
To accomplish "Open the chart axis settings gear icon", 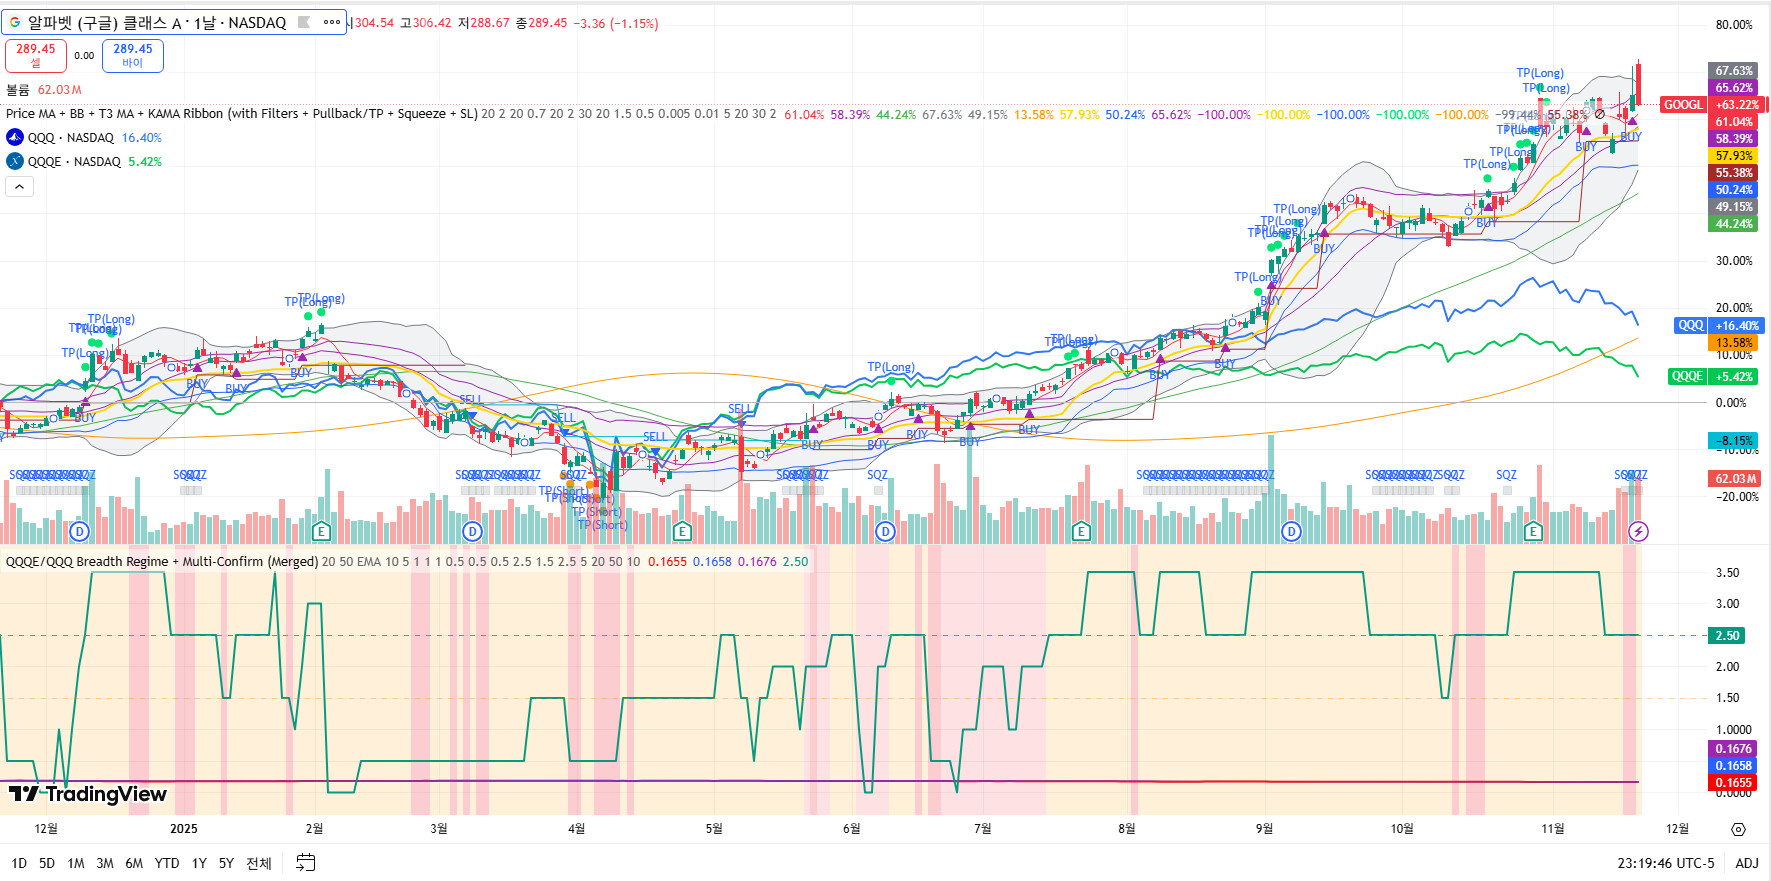I will click(1738, 829).
